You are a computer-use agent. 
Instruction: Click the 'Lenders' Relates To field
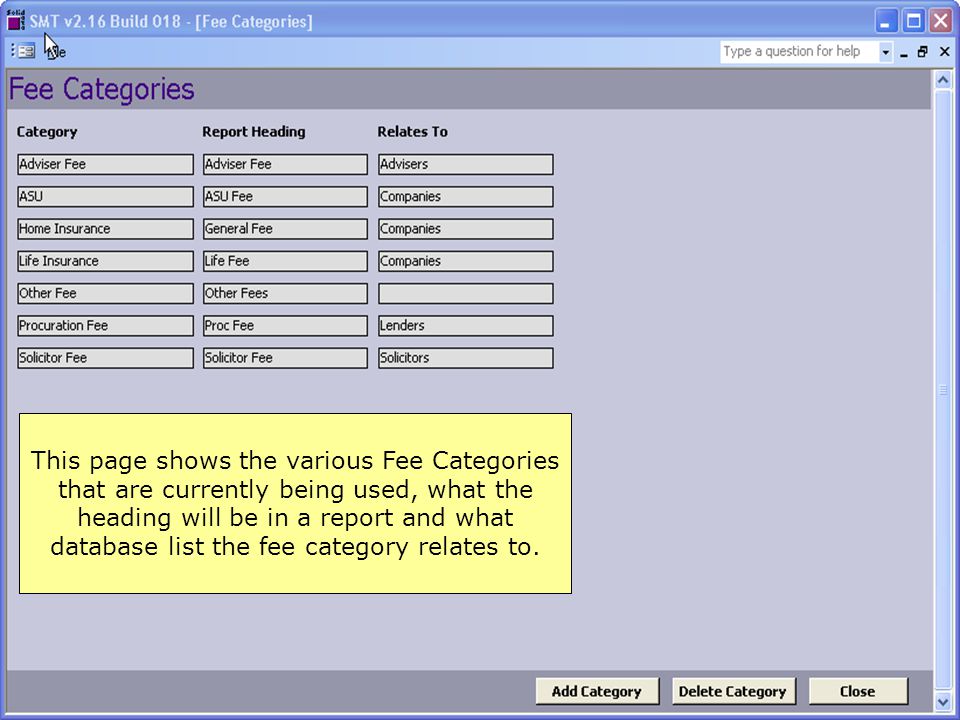[466, 326]
